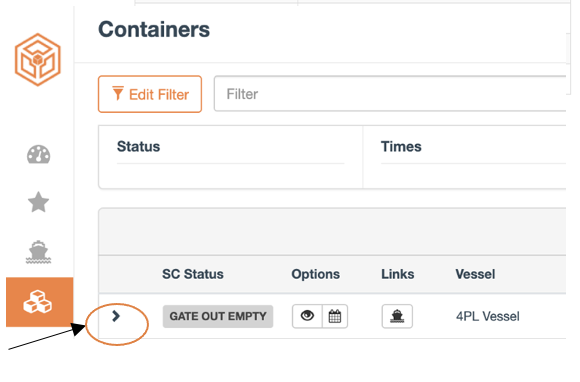Click the GATE OUT EMPTY status badge
580x382 pixels.
218,316
